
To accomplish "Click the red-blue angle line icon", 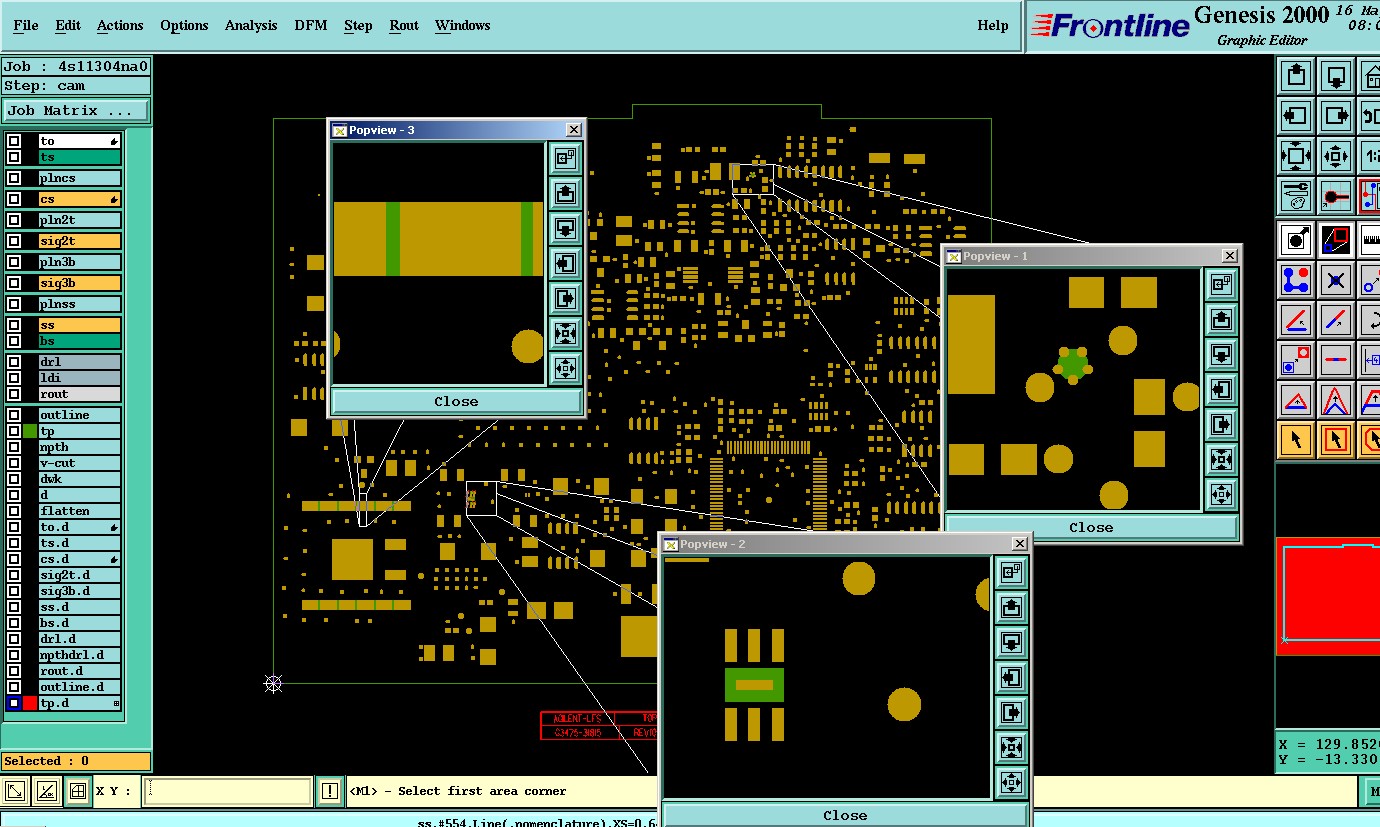I will pos(1297,320).
